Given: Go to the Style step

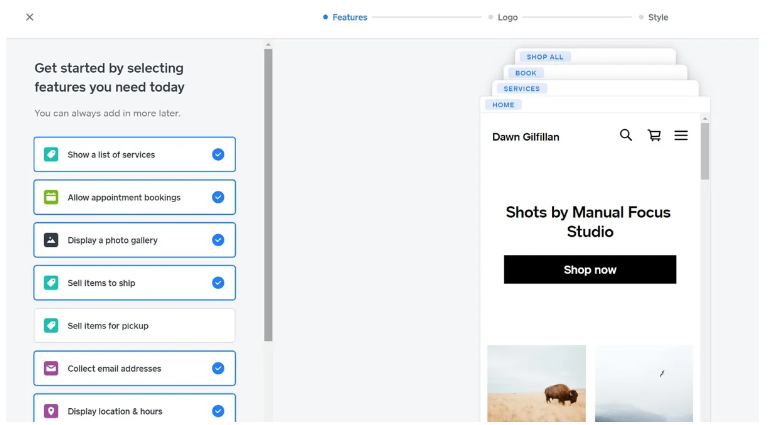Looking at the screenshot, I should [x=653, y=17].
